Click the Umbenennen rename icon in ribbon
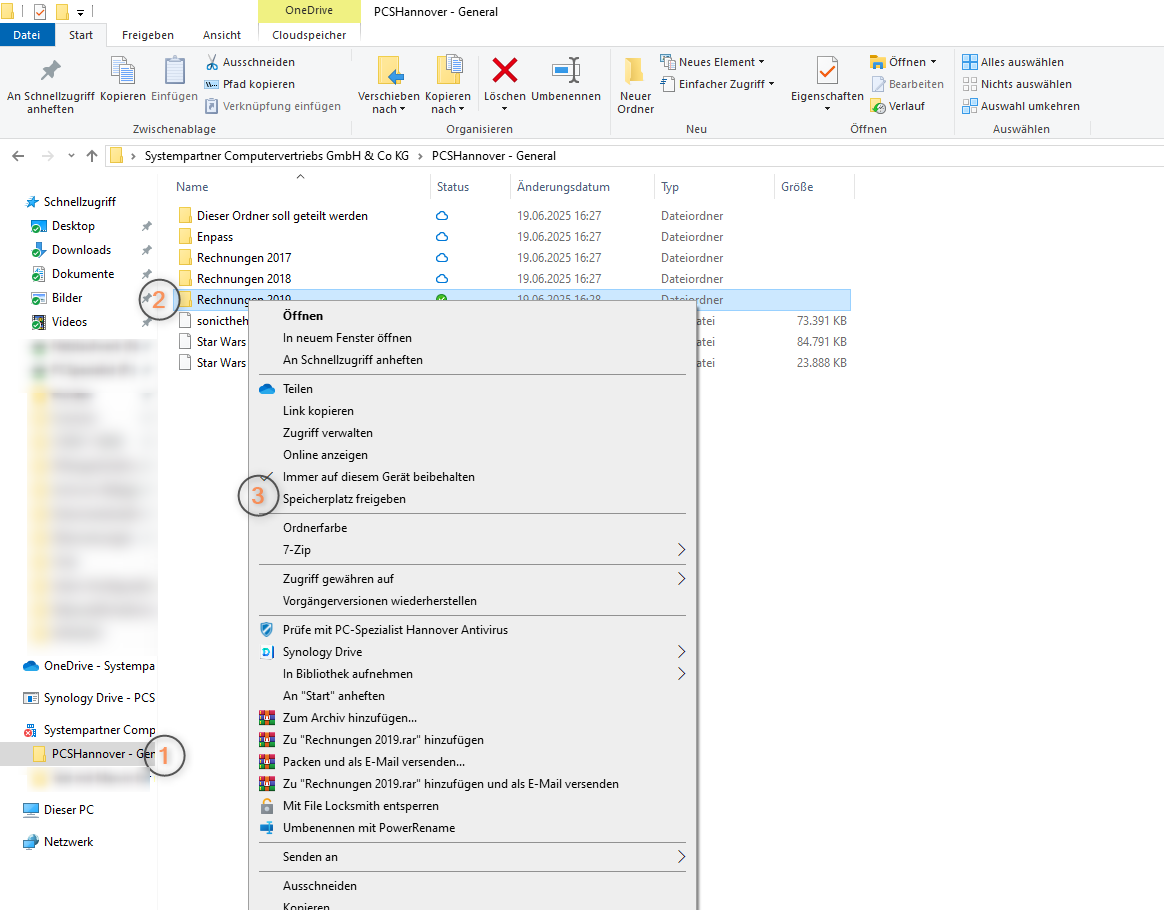Viewport: 1164px width, 910px height. 566,72
